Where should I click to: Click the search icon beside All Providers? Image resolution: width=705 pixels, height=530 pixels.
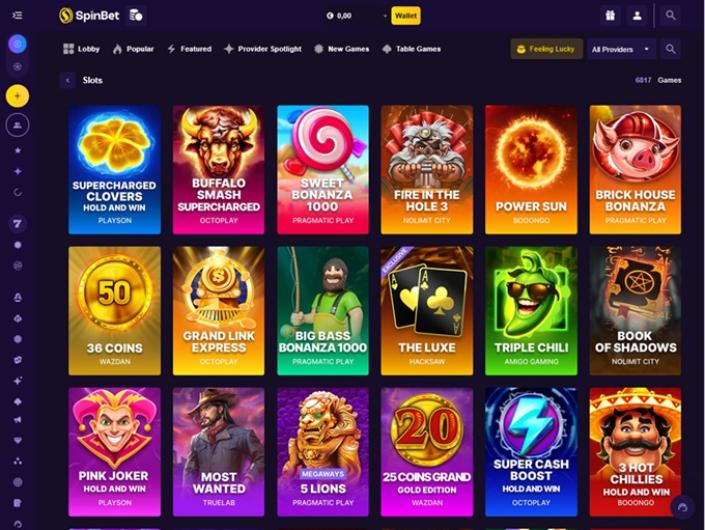(x=670, y=49)
